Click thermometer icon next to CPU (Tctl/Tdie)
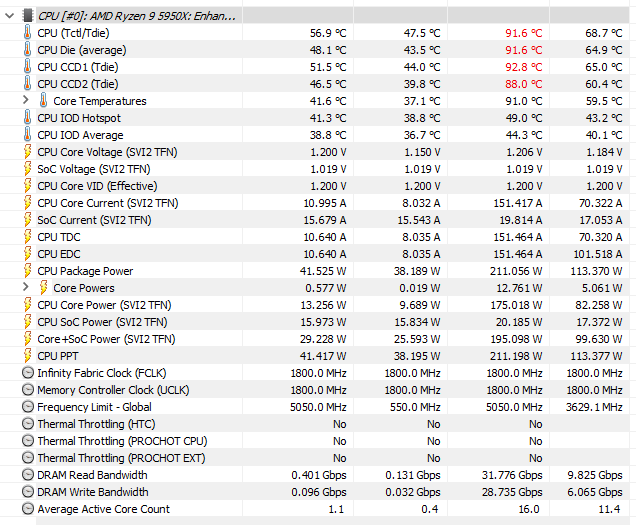 (x=27, y=32)
